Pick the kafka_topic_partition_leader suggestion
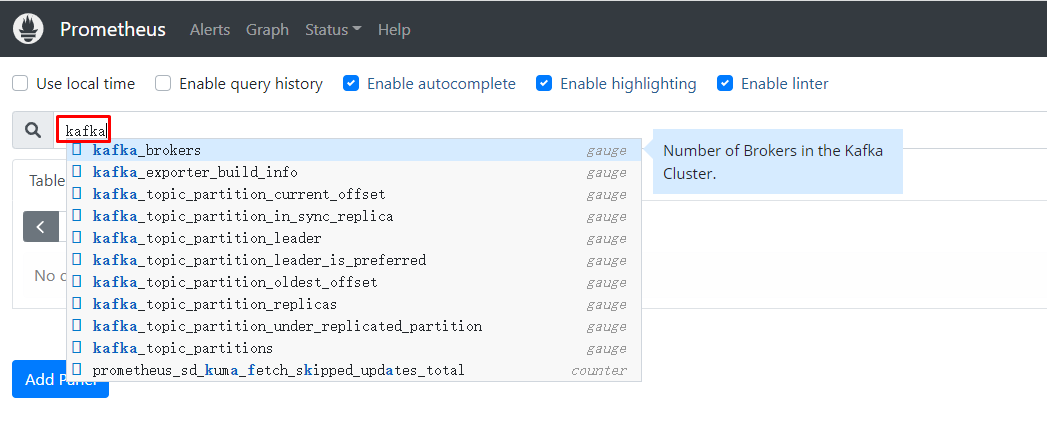This screenshot has width=1047, height=448. tap(354, 238)
